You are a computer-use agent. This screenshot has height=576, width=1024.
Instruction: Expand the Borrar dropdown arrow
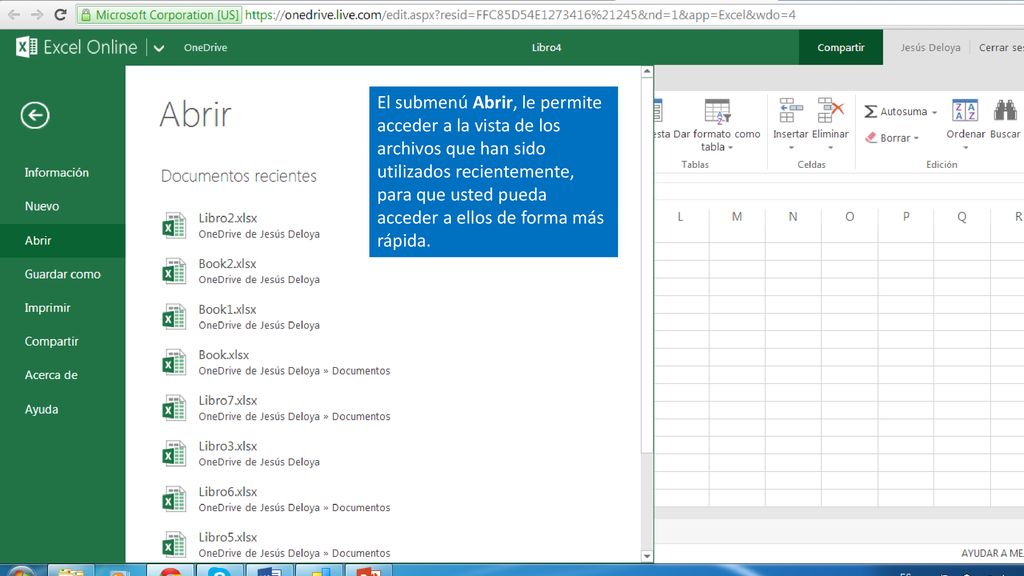click(916, 138)
